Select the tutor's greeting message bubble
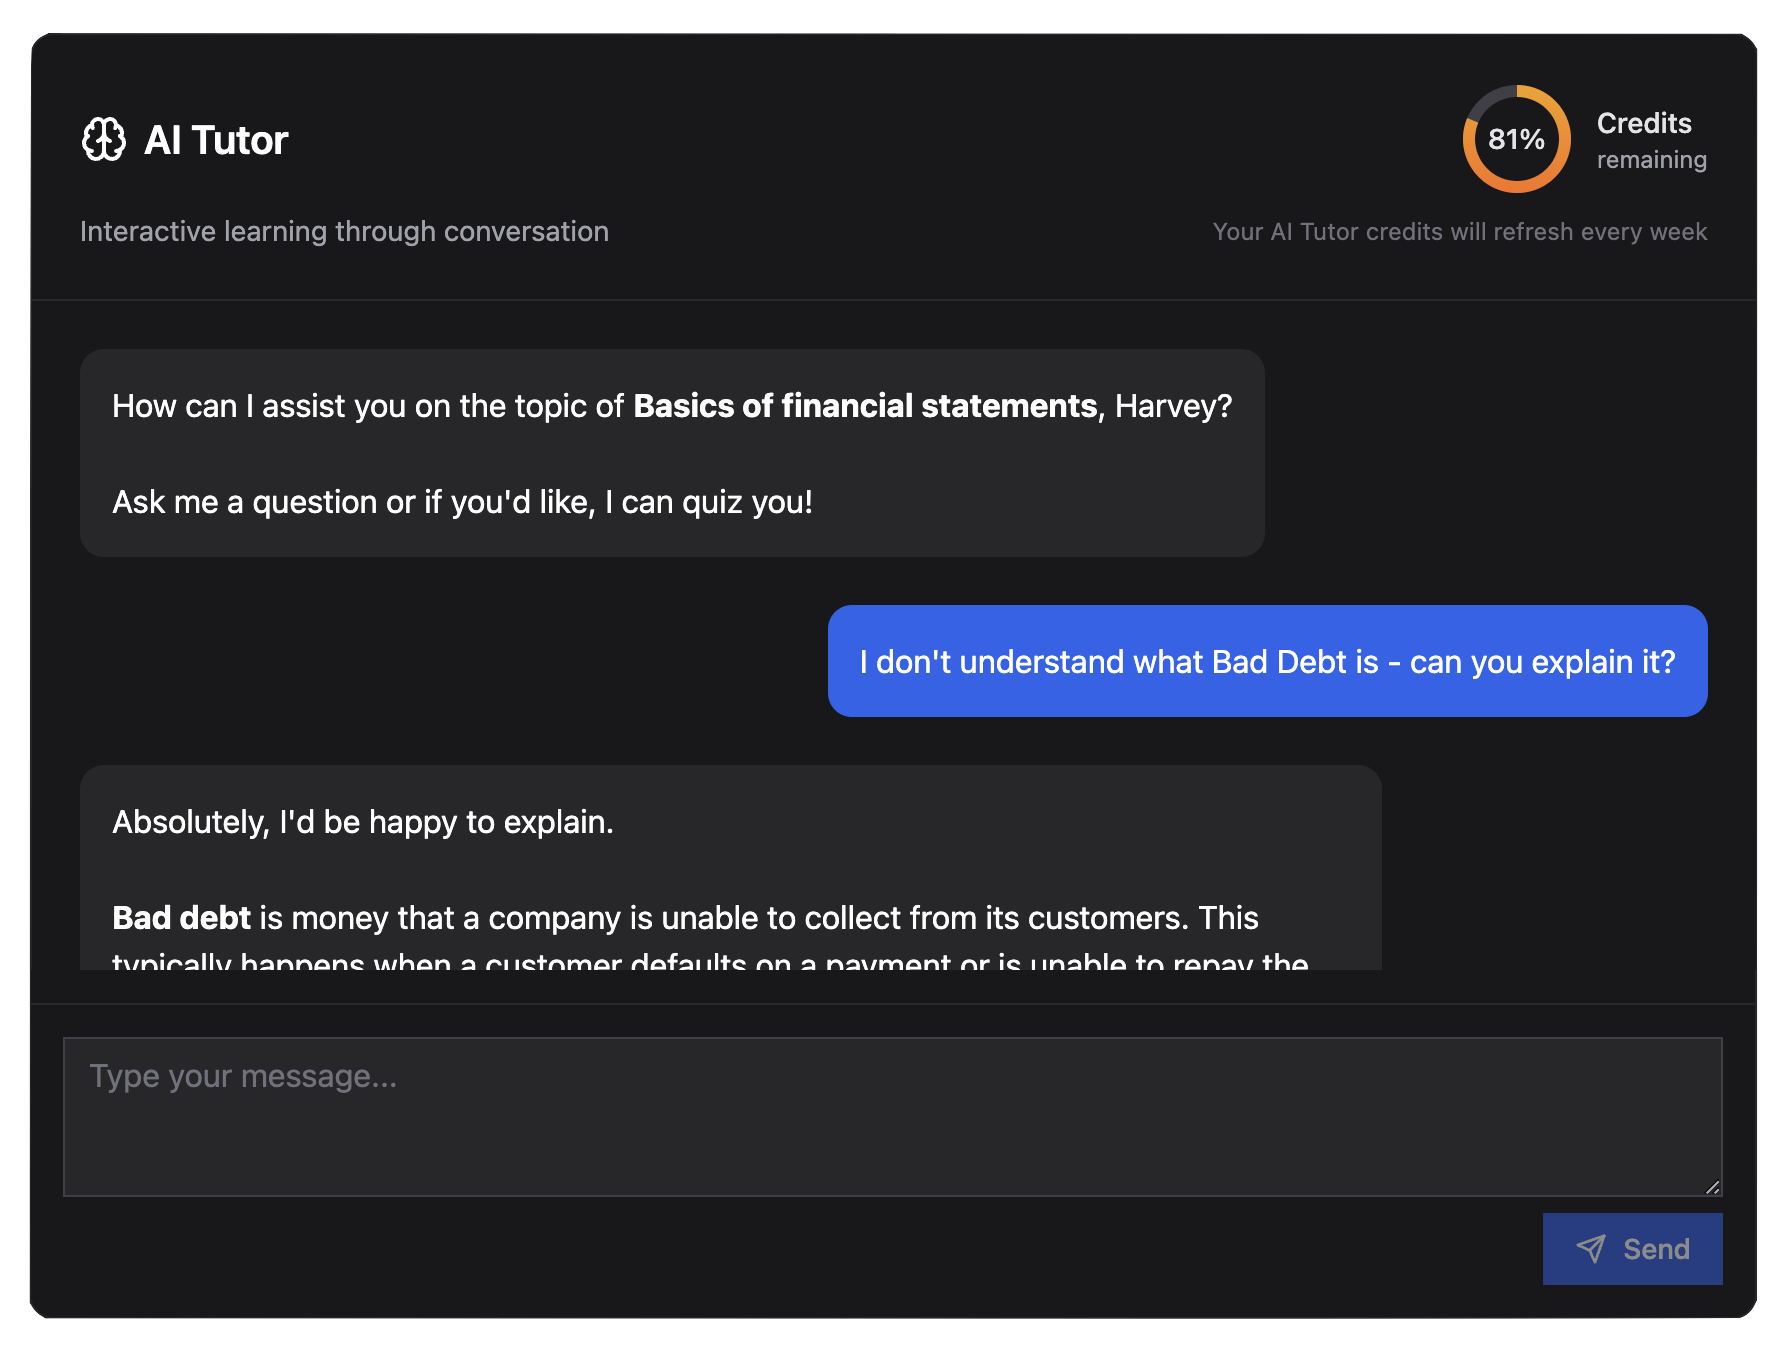 tap(672, 453)
